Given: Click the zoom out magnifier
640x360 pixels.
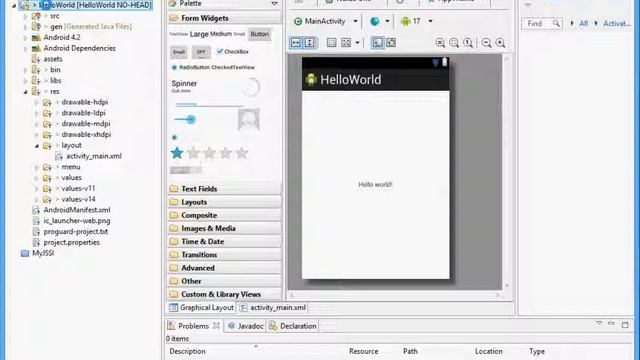Looking at the screenshot, I should tap(486, 43).
